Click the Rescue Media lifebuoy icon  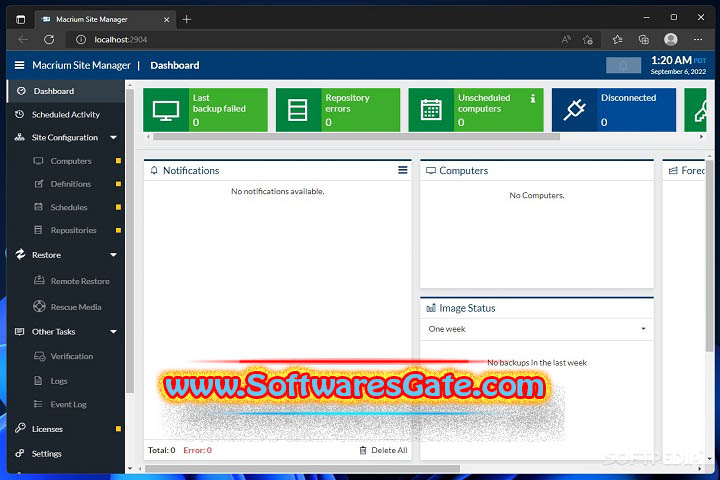tap(39, 306)
